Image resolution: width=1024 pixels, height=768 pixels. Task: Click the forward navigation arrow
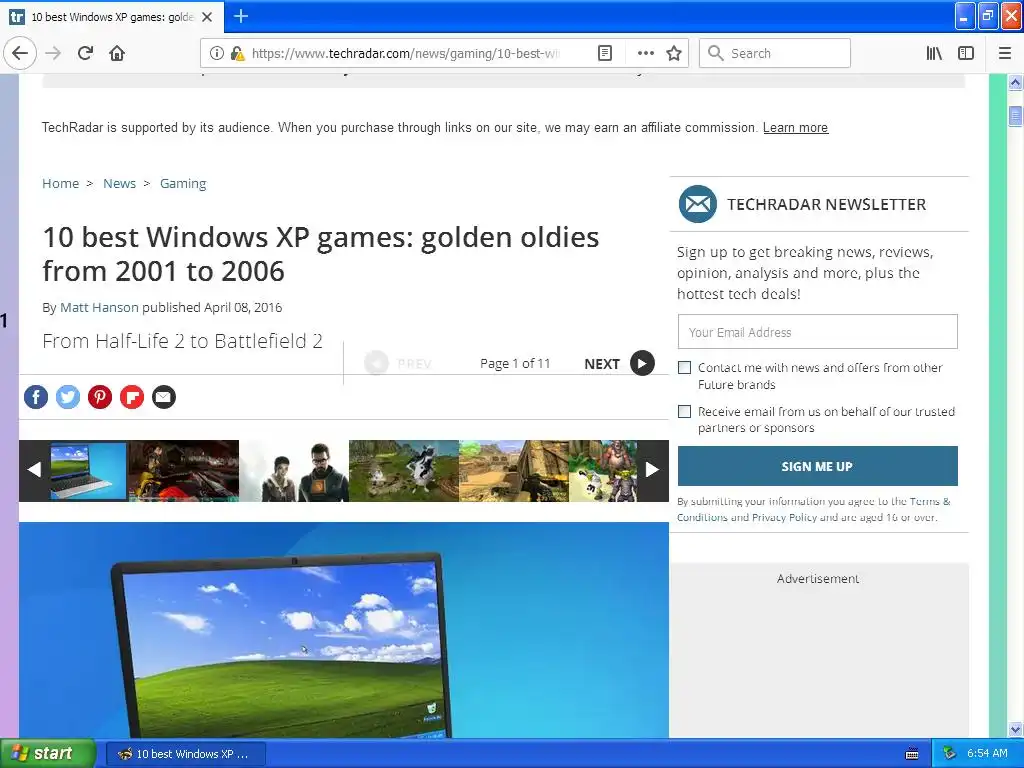pyautogui.click(x=53, y=53)
